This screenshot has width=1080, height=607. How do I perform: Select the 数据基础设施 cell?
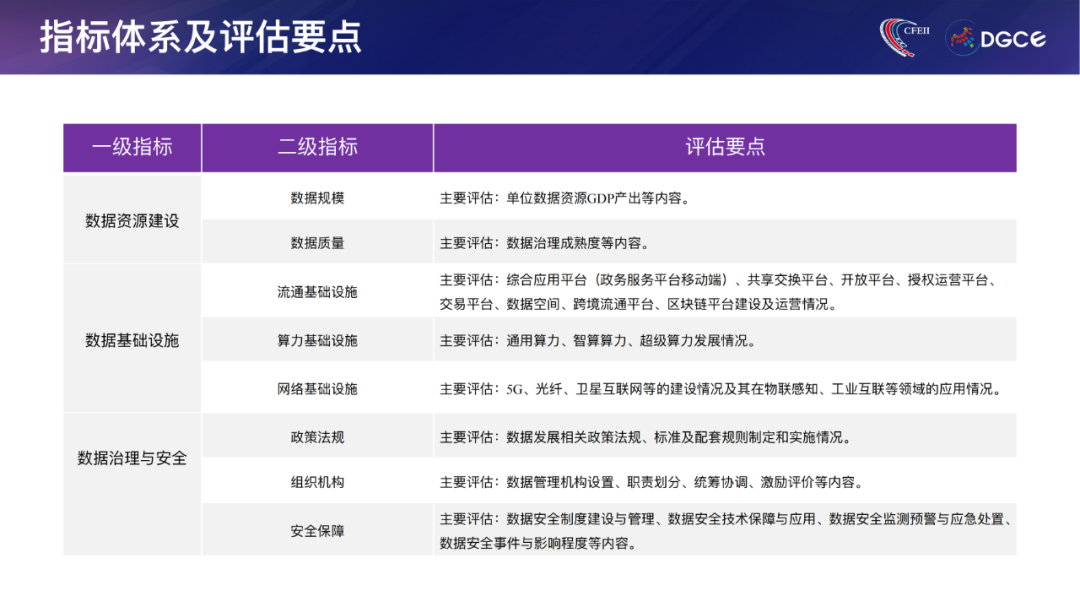click(132, 340)
